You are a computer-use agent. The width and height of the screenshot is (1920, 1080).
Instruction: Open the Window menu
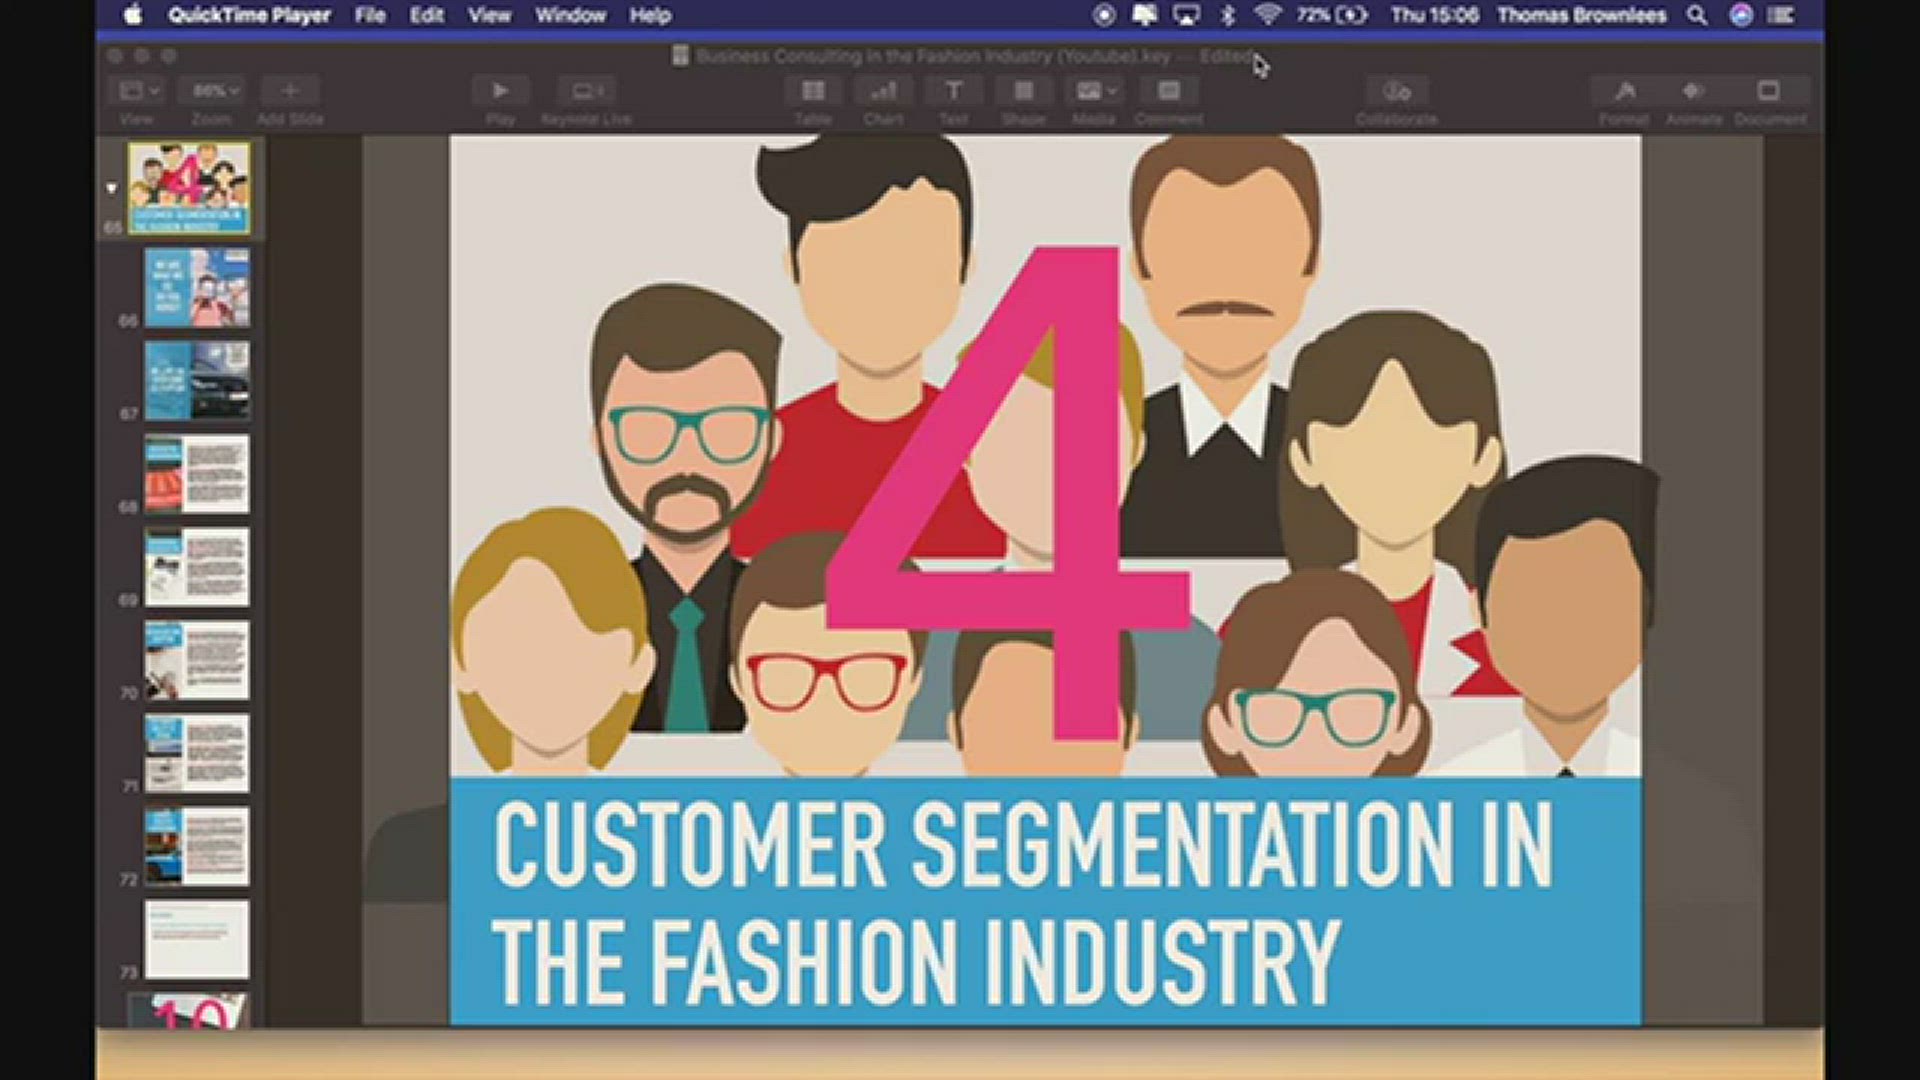pos(570,15)
